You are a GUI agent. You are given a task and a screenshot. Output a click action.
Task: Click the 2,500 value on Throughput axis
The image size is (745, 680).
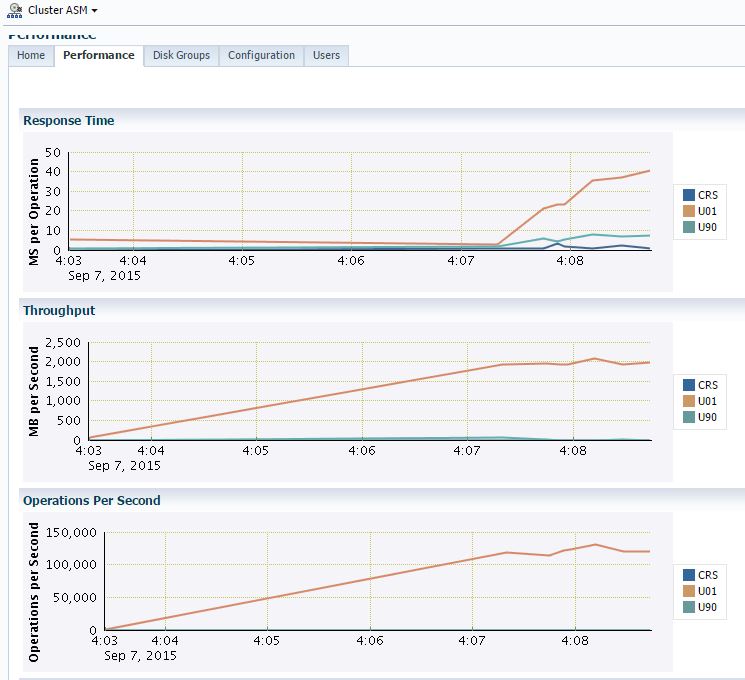click(x=63, y=343)
